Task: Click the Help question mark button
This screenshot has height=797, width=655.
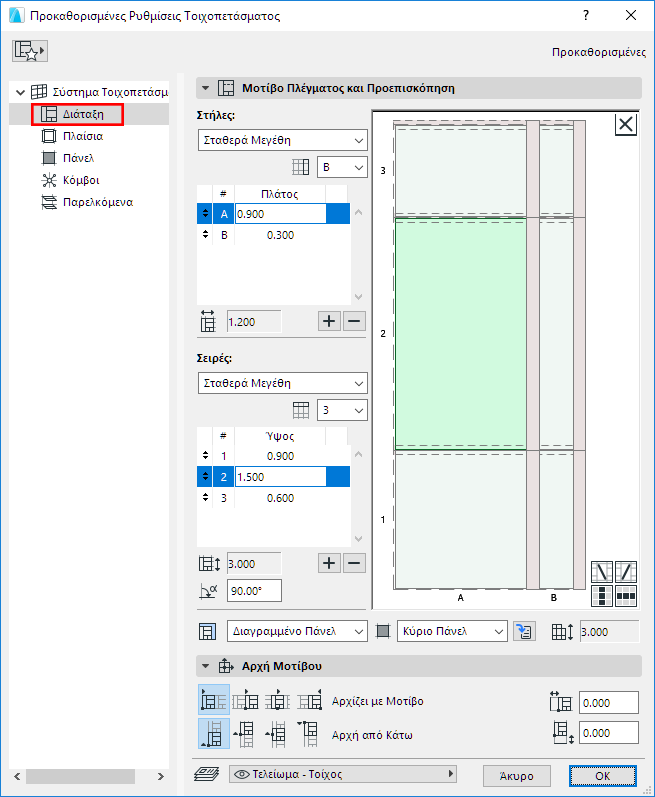Action: click(x=586, y=15)
